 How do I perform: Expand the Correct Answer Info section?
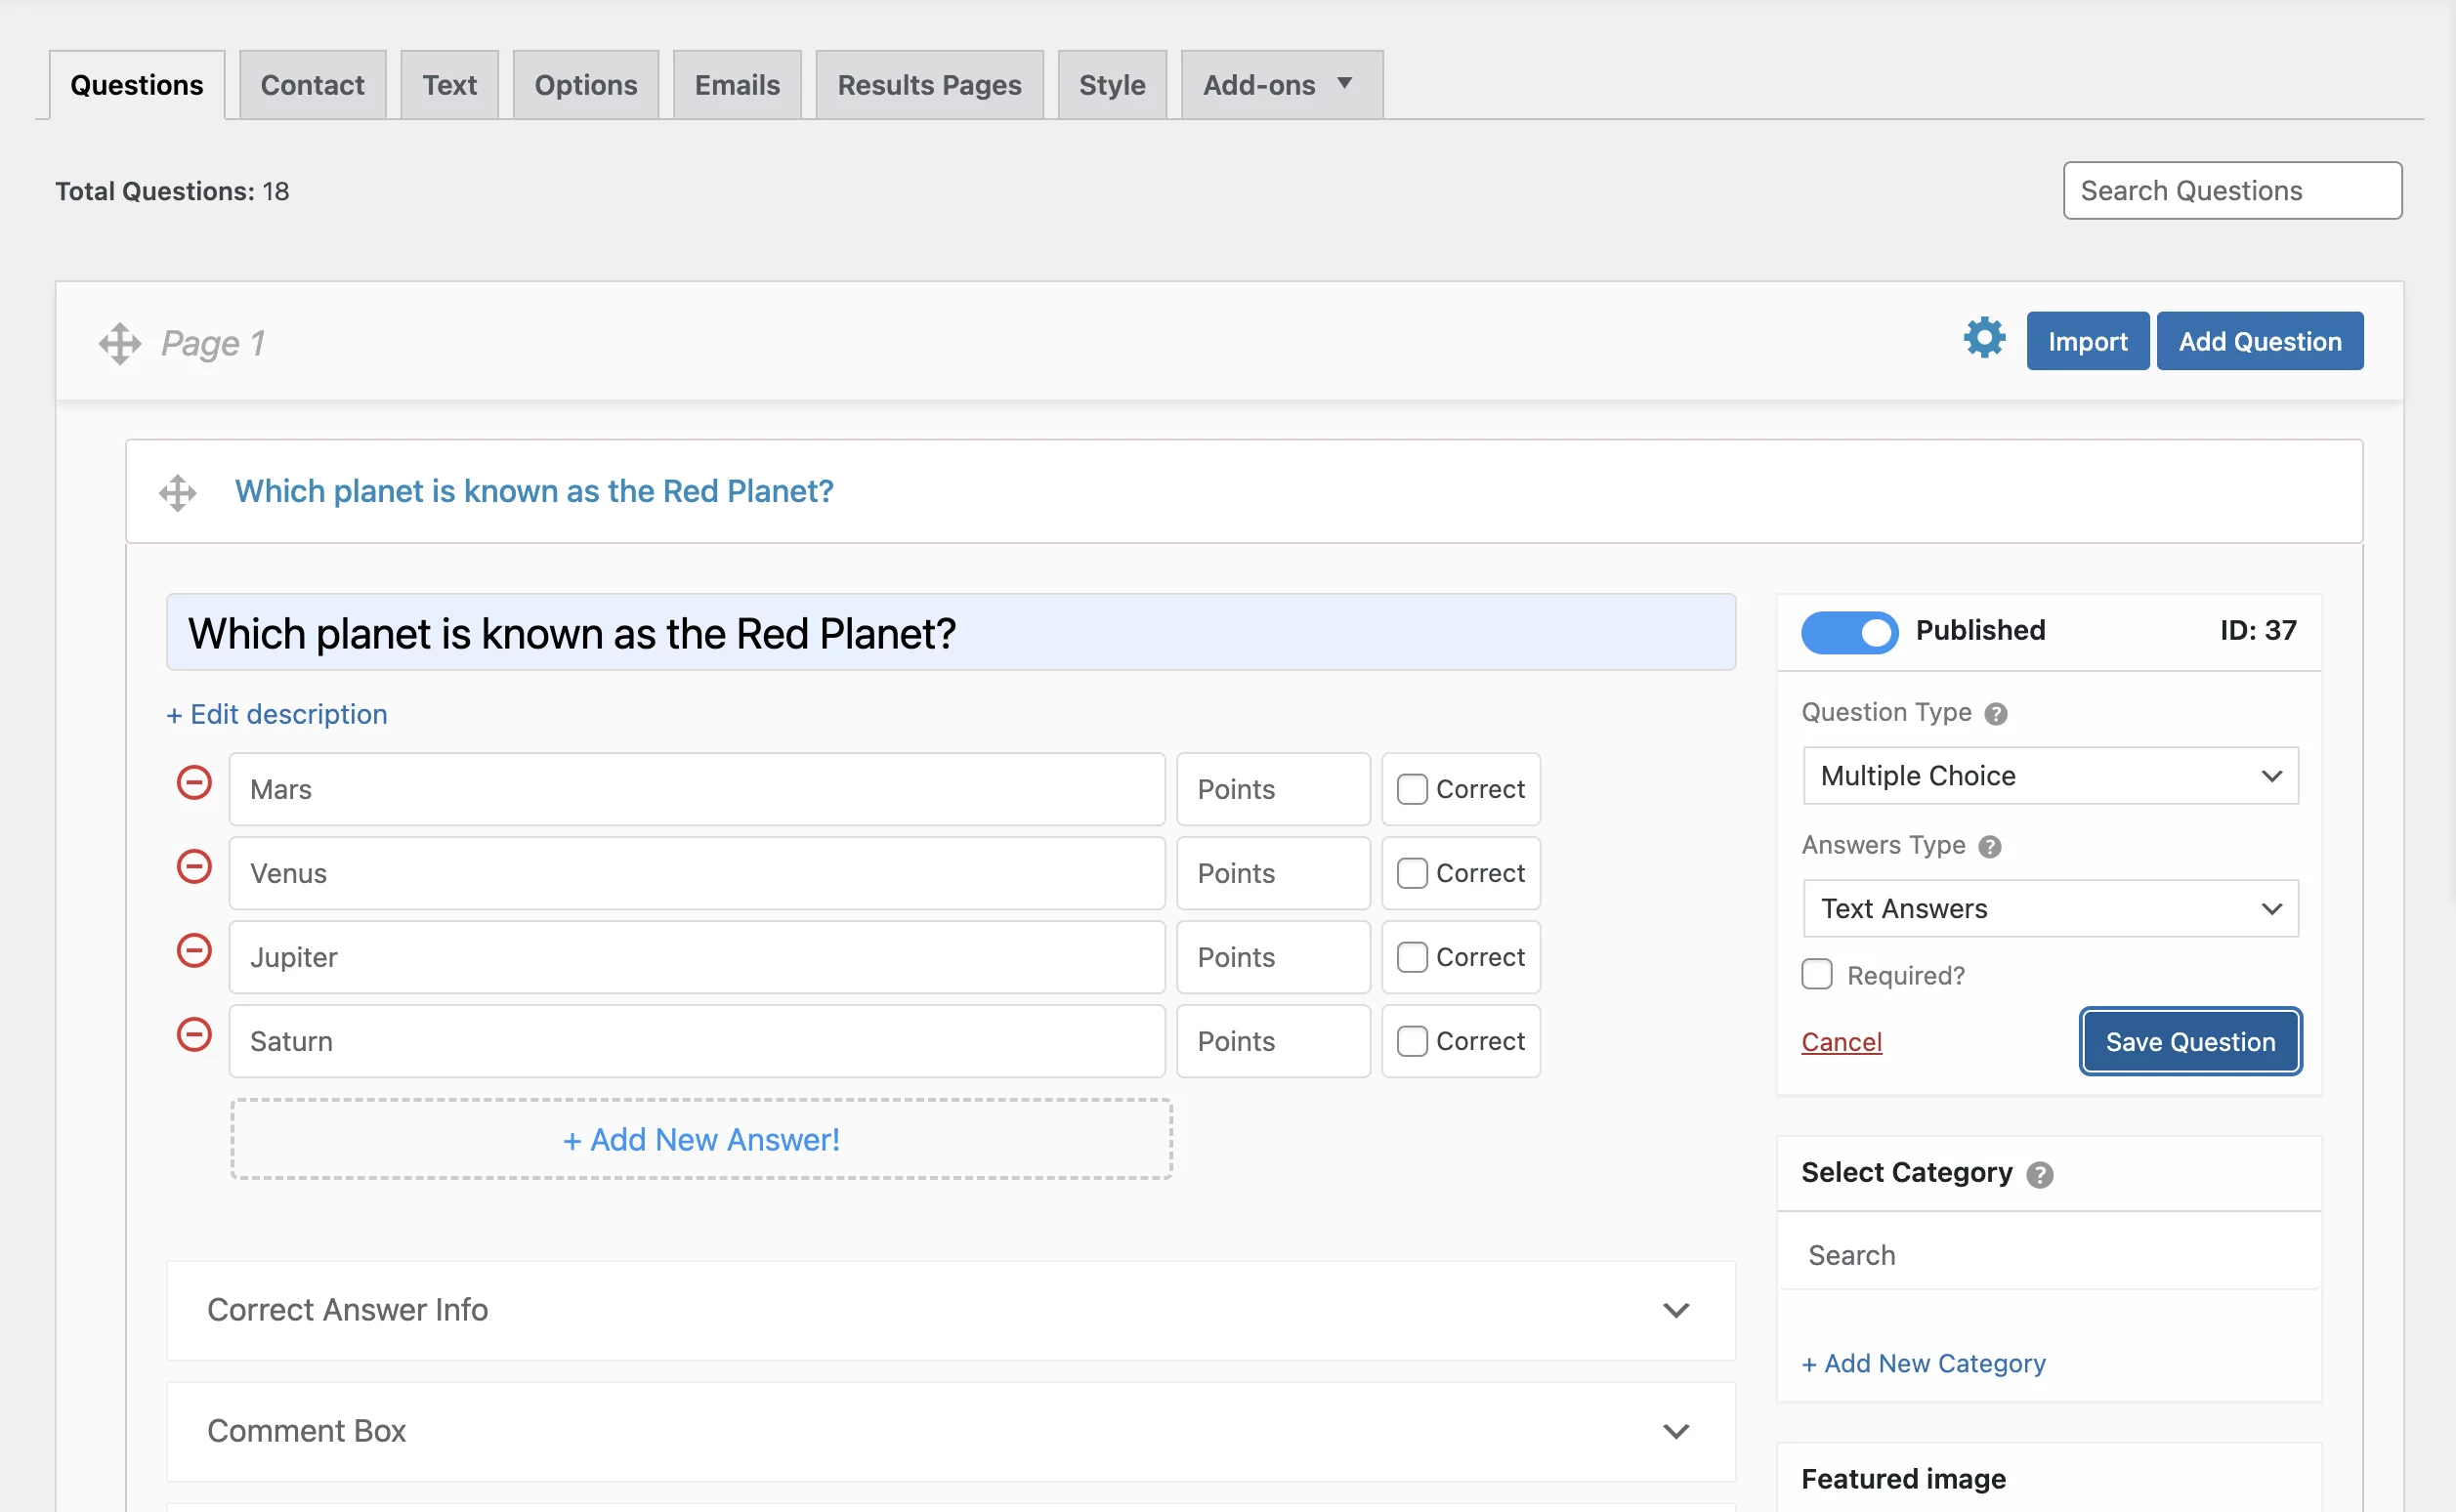tap(950, 1310)
